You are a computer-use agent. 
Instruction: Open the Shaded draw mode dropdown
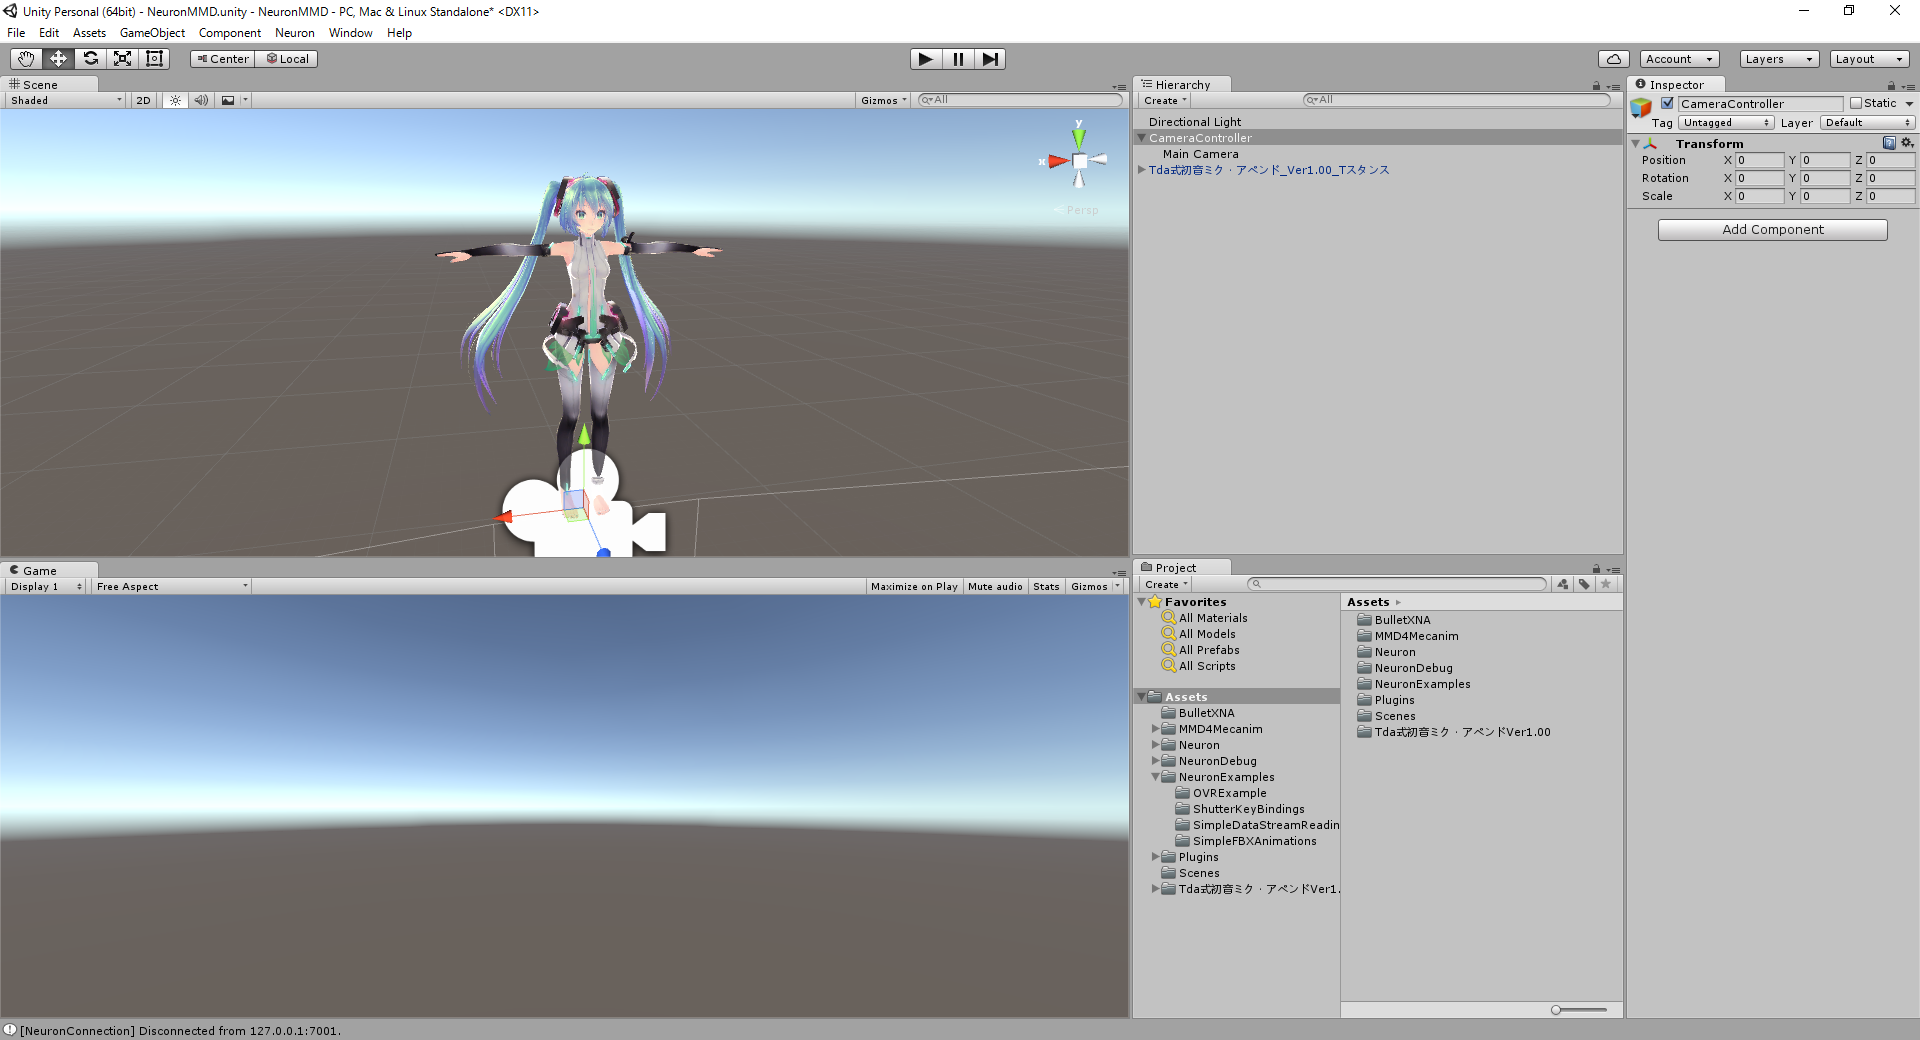point(63,100)
